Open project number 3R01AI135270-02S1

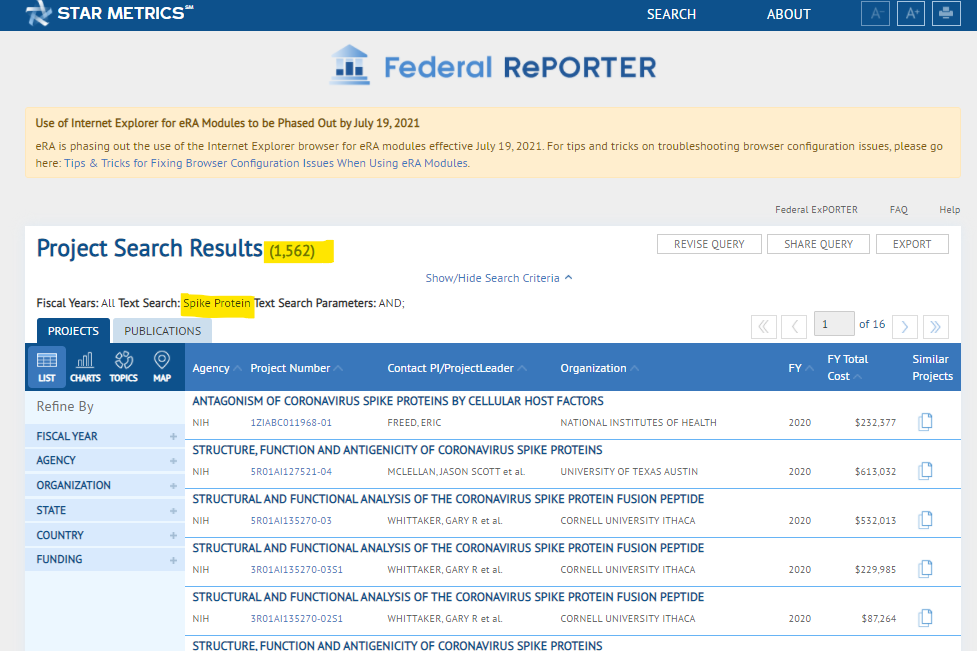(x=297, y=619)
